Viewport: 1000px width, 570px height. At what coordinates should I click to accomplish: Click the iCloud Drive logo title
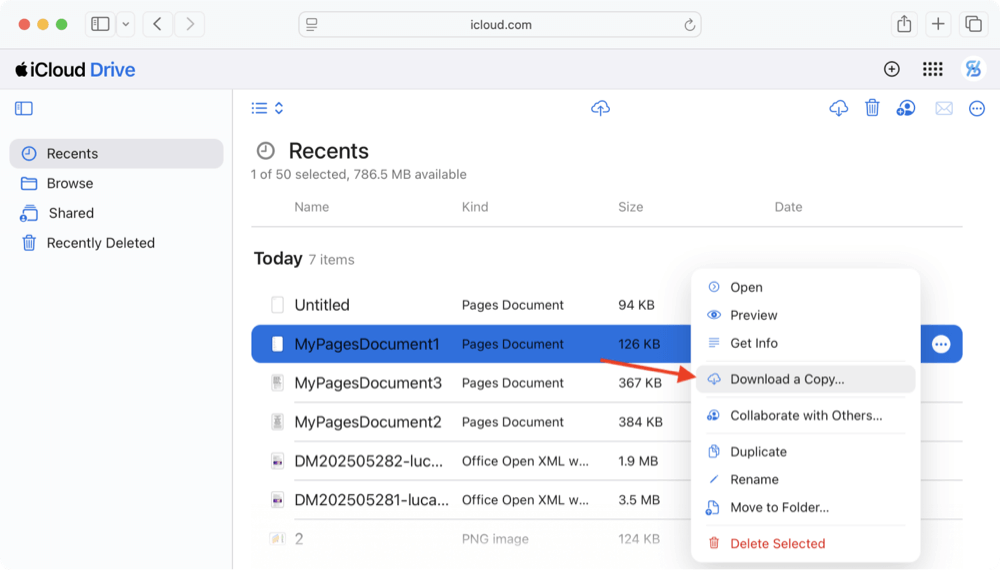pos(75,69)
